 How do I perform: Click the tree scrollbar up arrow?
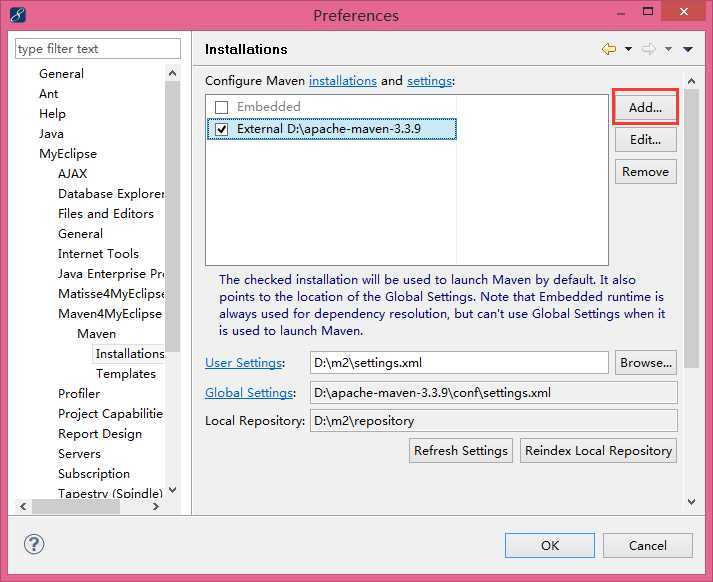point(172,73)
